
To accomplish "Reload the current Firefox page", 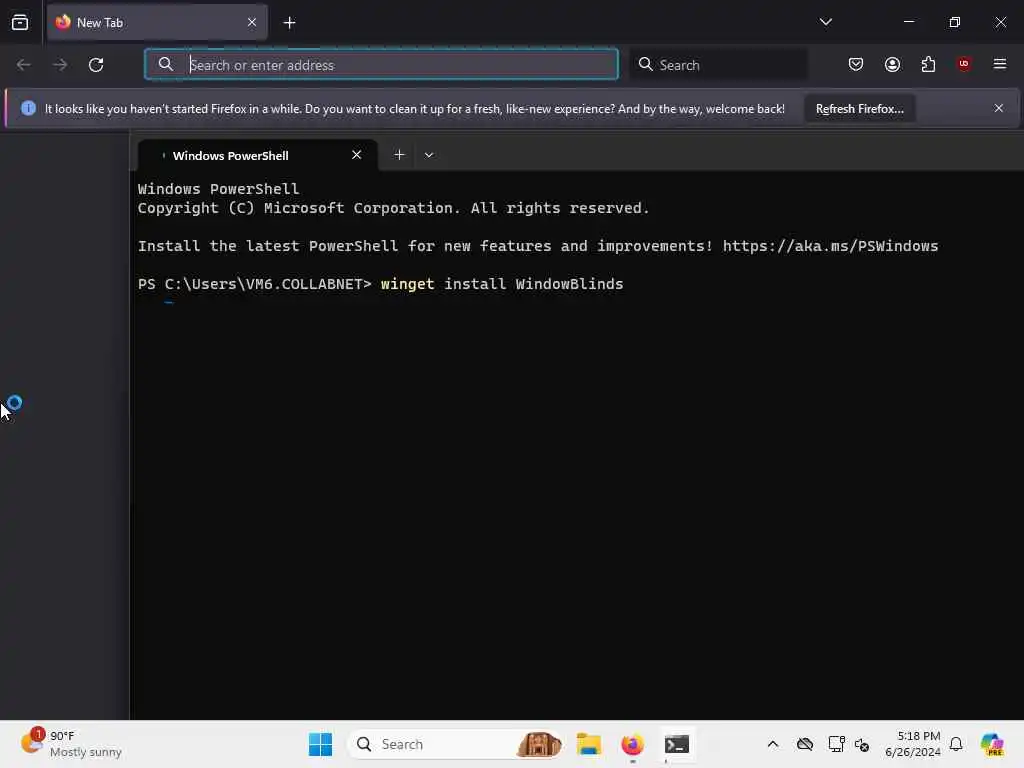I will click(x=96, y=65).
